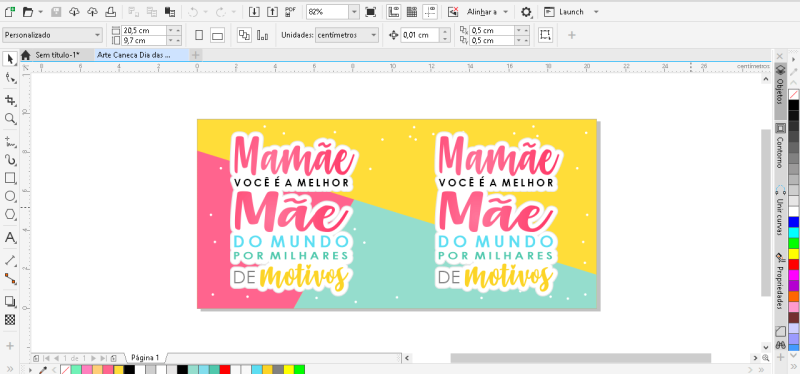This screenshot has width=800, height=374.
Task: Click the color eyedropper icon near bottom palette
Action: coord(44,369)
